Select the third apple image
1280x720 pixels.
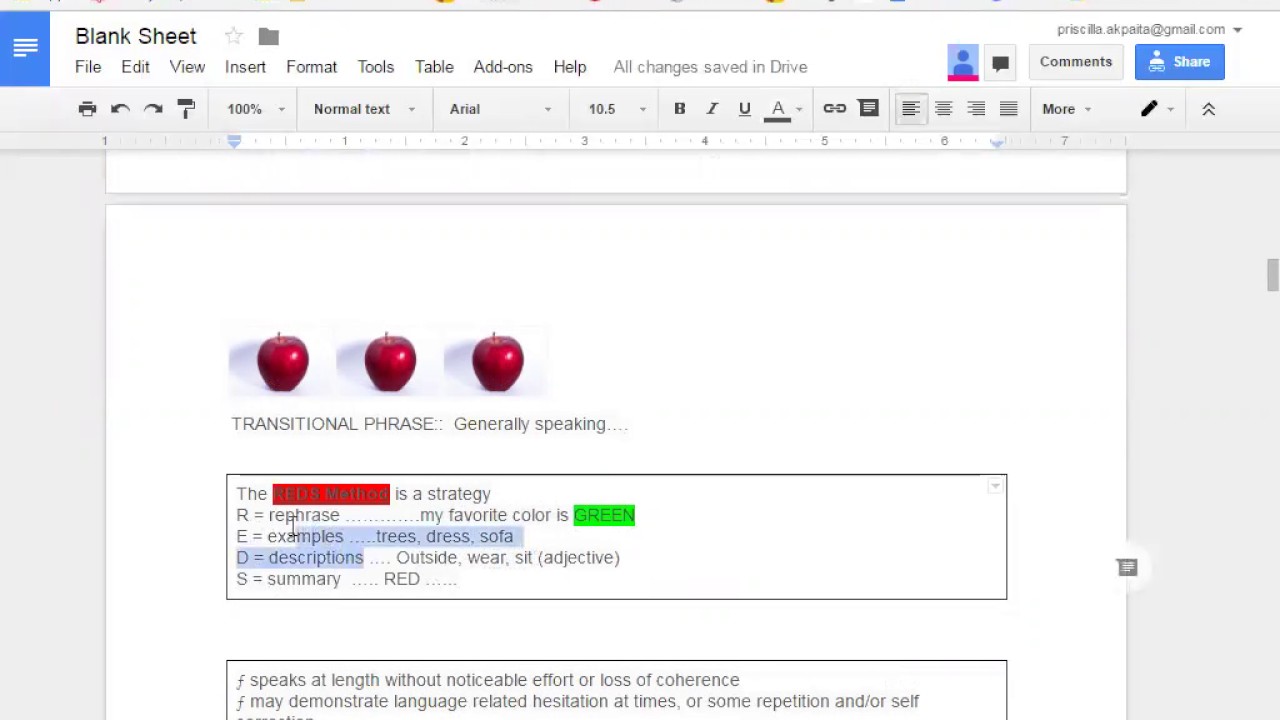(x=496, y=361)
